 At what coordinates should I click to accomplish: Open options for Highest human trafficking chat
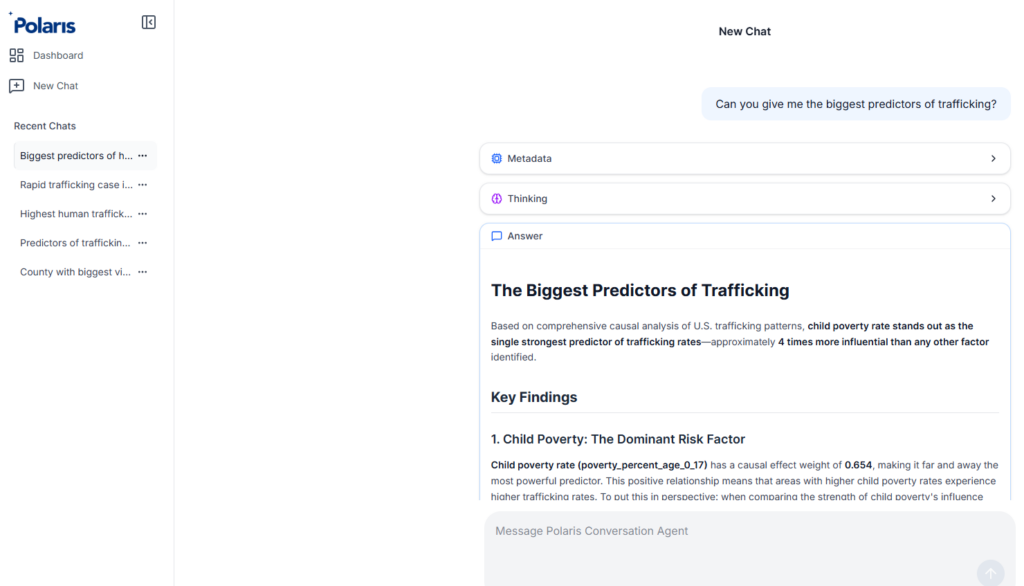click(143, 214)
